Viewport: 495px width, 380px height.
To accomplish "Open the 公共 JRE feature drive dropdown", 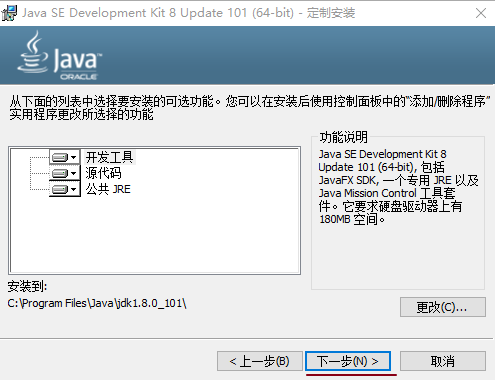I will [x=65, y=189].
